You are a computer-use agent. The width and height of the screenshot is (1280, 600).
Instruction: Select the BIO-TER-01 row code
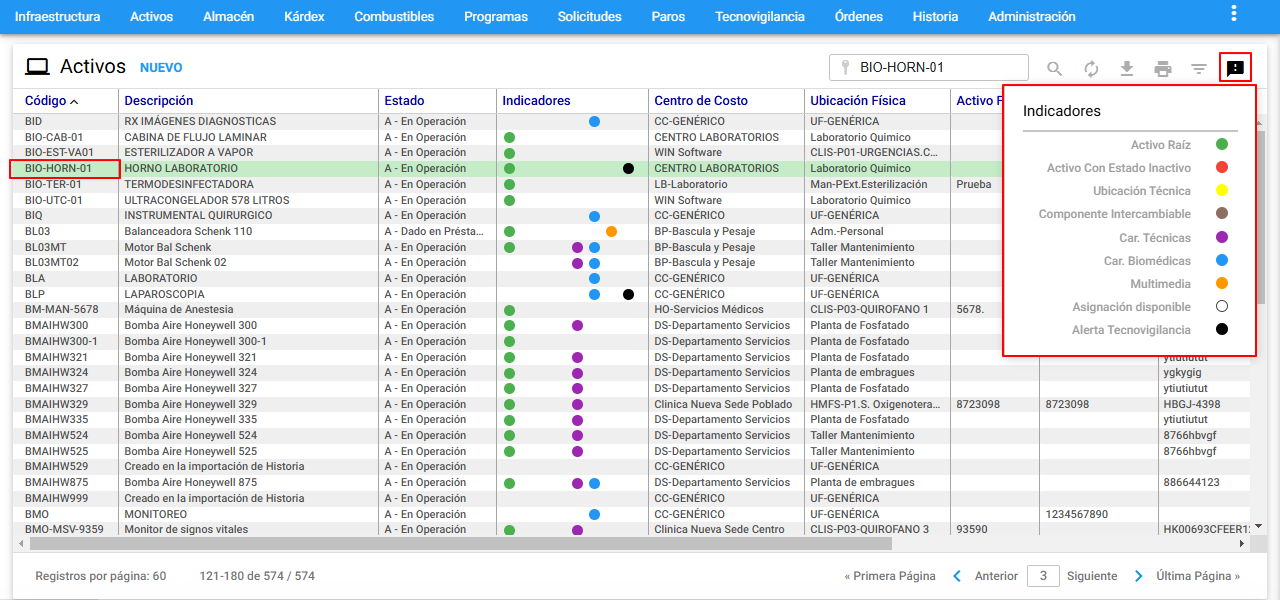point(54,185)
